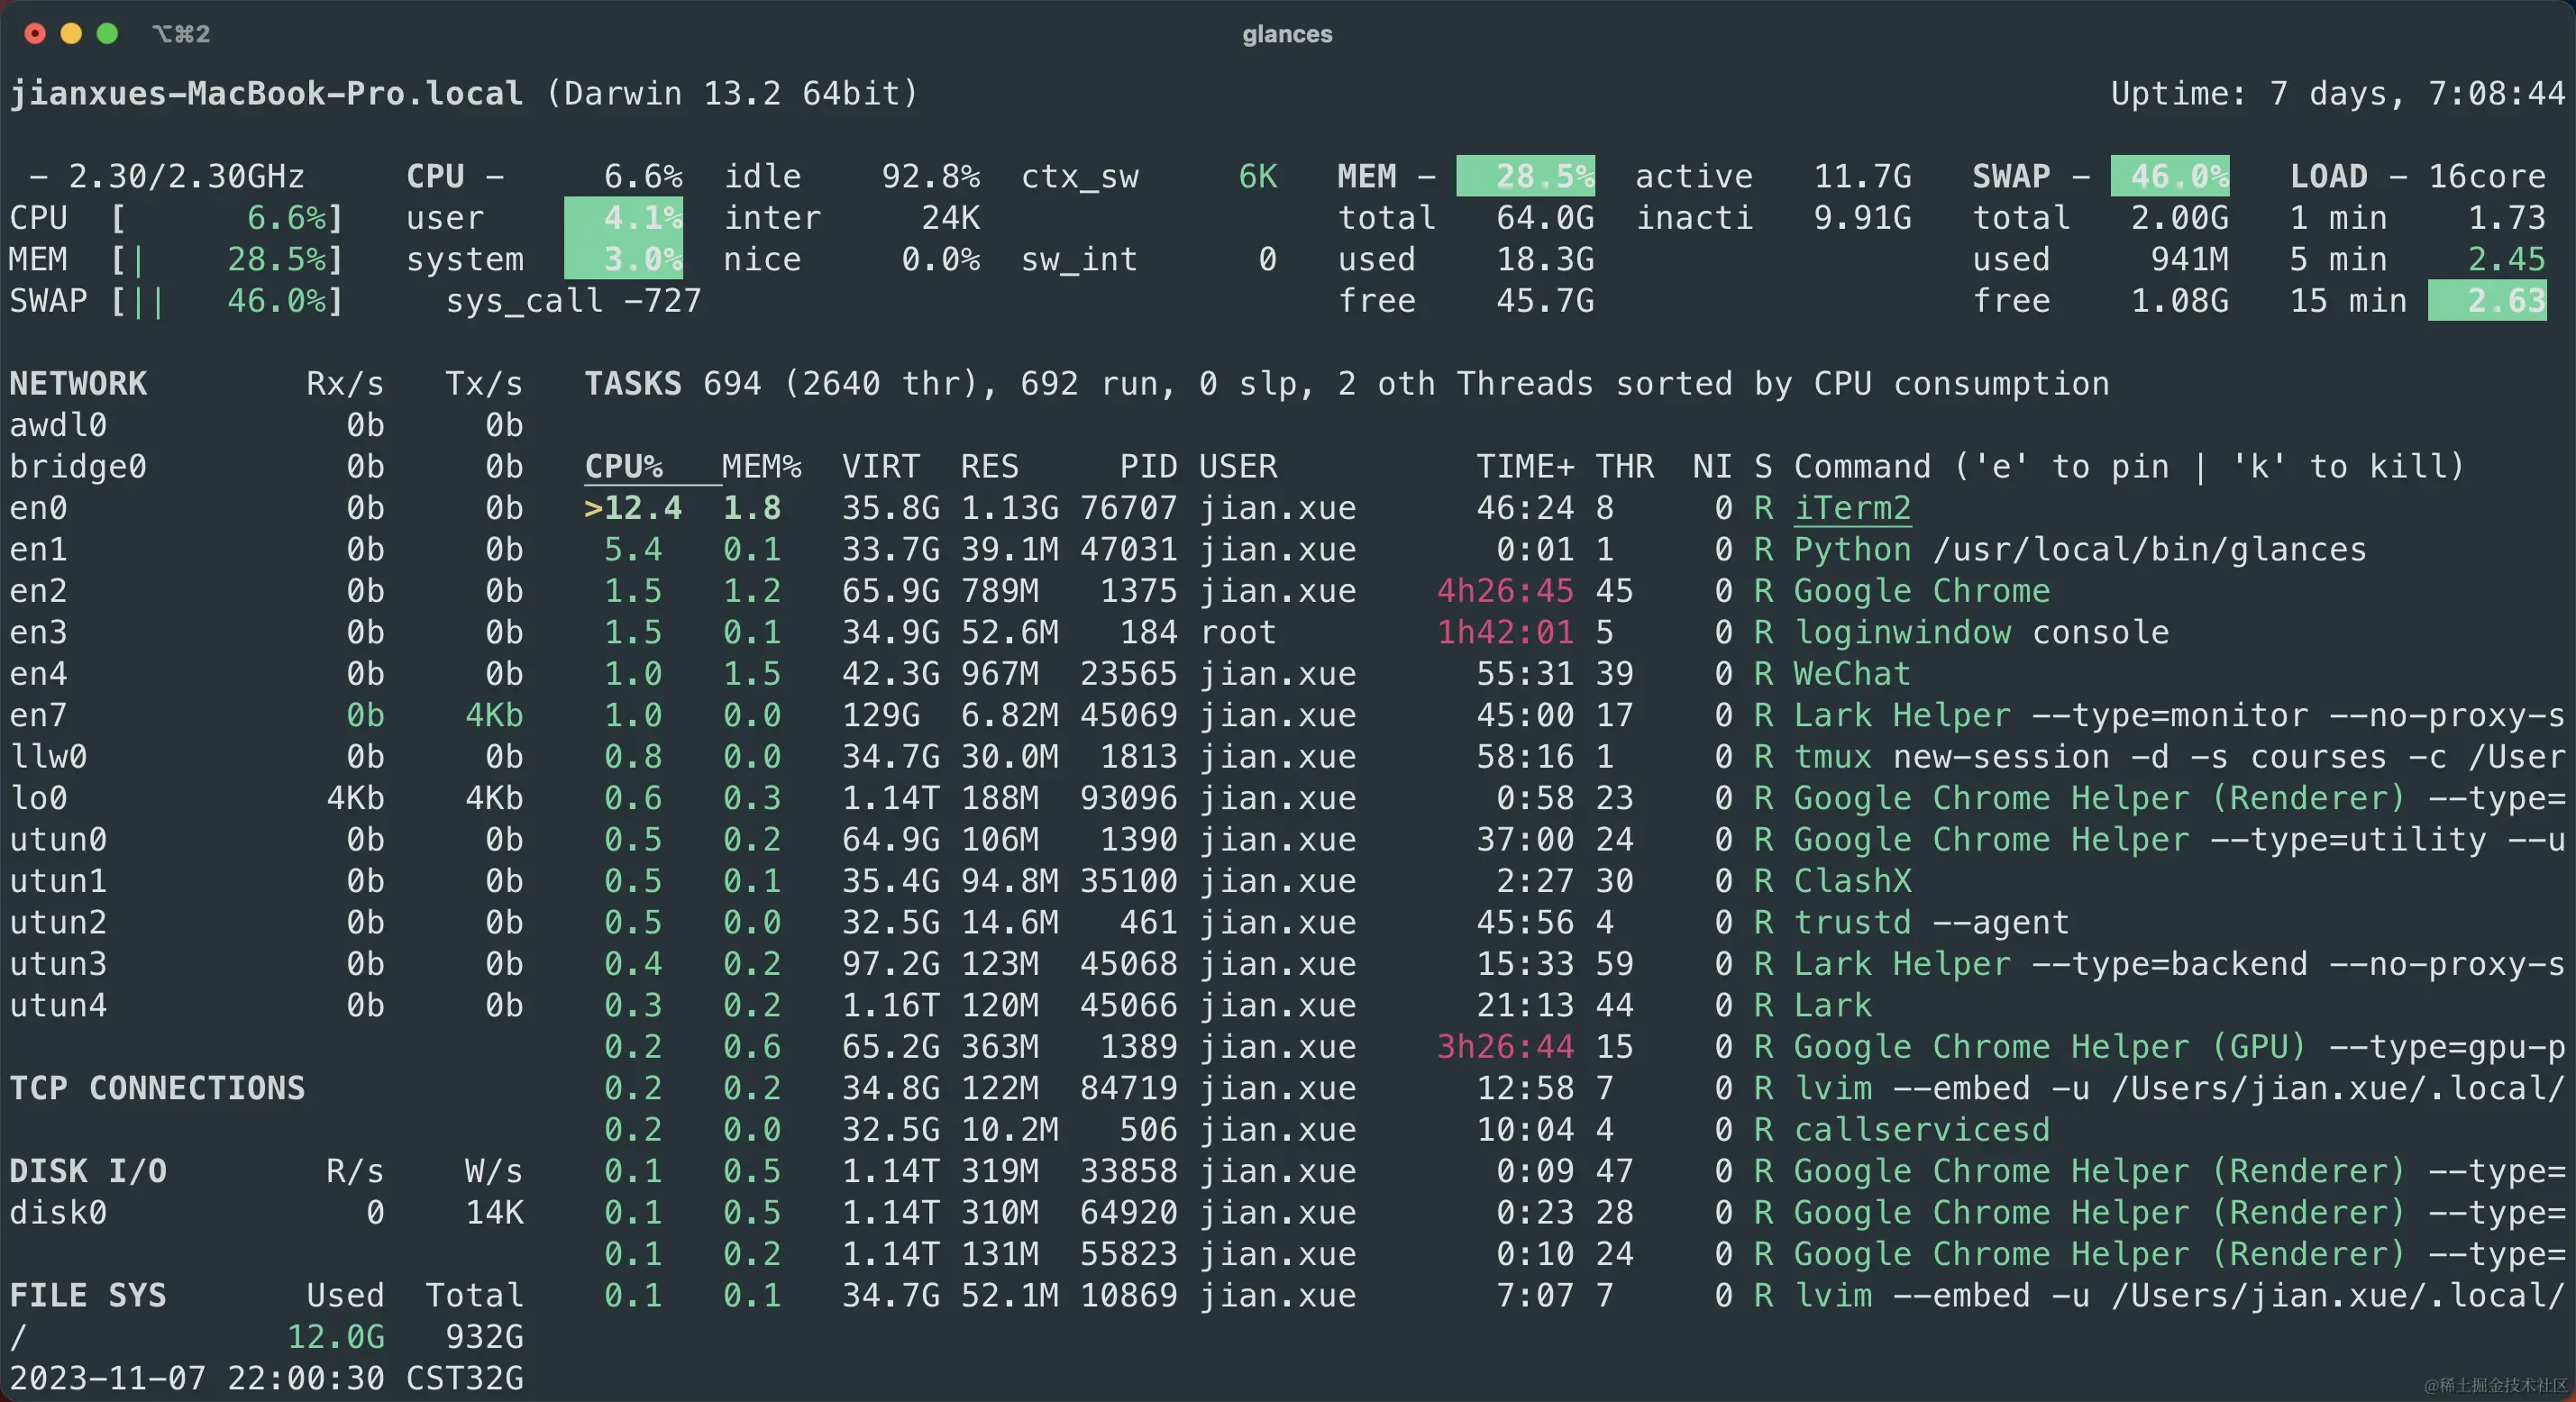
Task: Click the red close window button
Action: (35, 34)
